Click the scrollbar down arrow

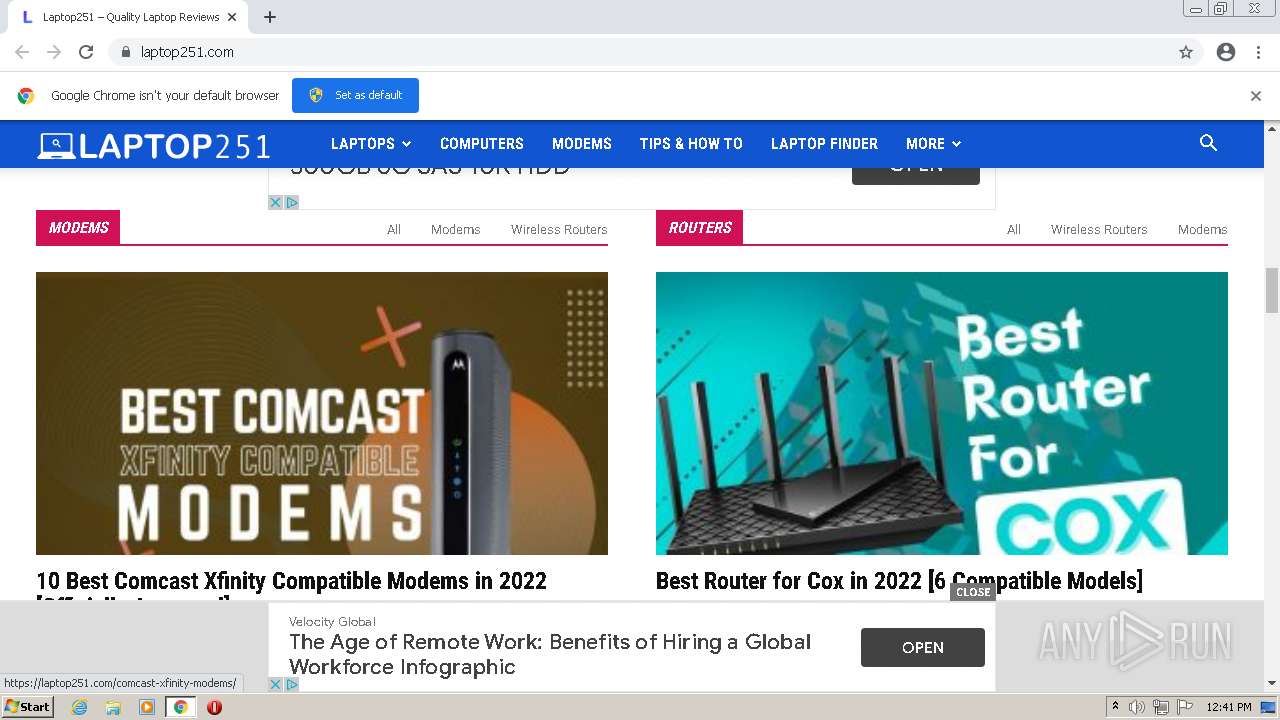1272,683
